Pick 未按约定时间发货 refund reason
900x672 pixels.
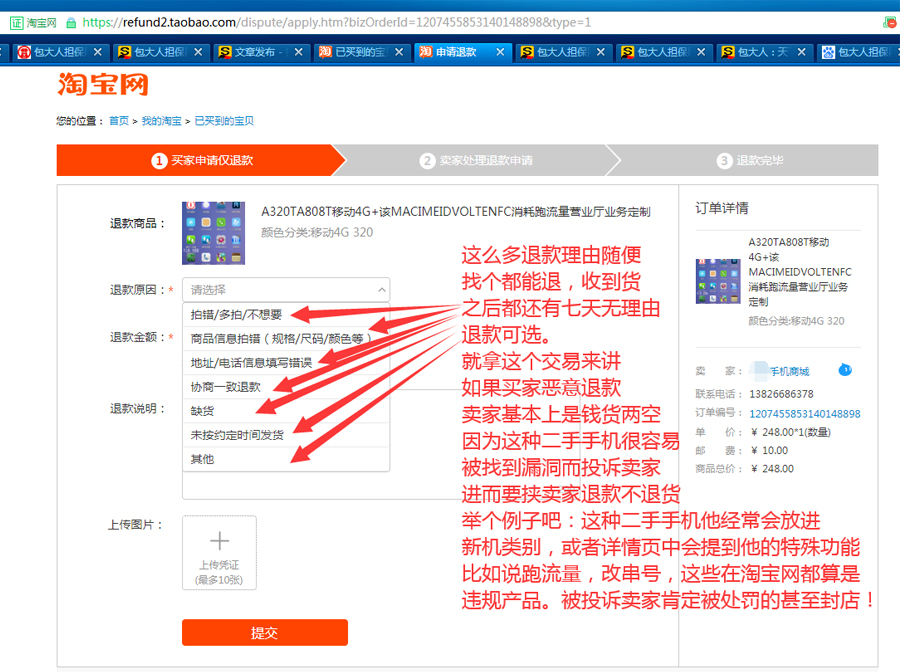[237, 435]
